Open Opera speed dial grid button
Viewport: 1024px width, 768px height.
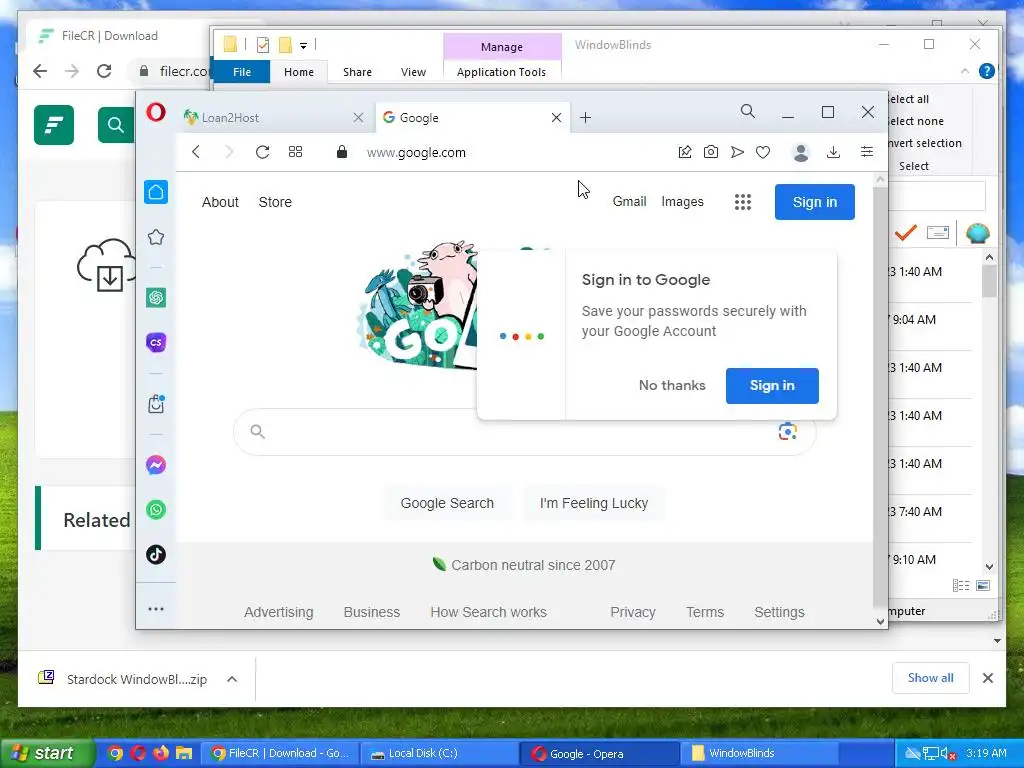click(295, 152)
